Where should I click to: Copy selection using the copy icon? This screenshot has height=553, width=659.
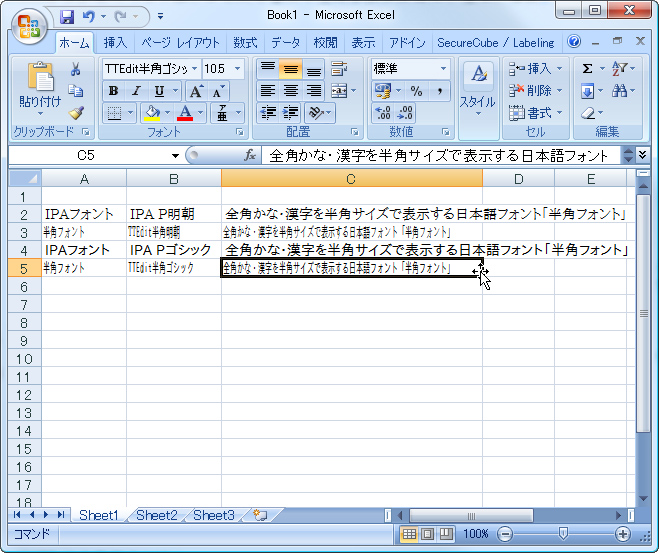coord(76,90)
